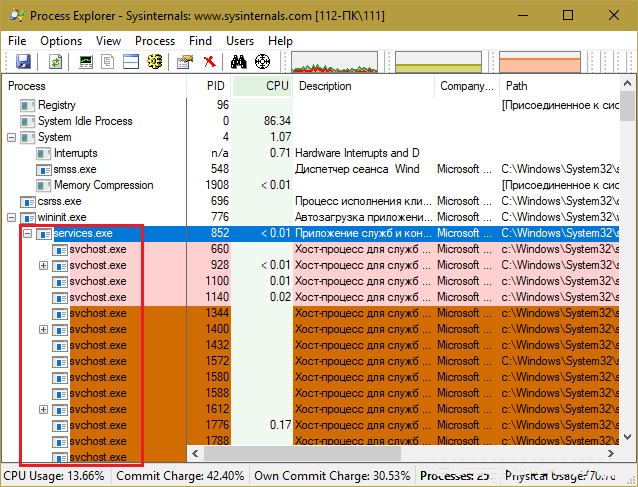Sort by the CPU column header

point(262,86)
